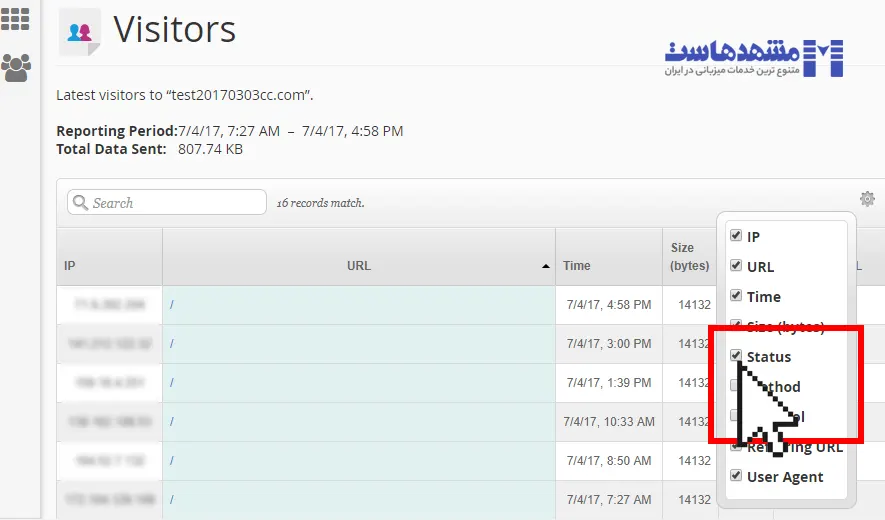Uncheck the URL column checkbox
This screenshot has height=520, width=885.
pos(736,266)
